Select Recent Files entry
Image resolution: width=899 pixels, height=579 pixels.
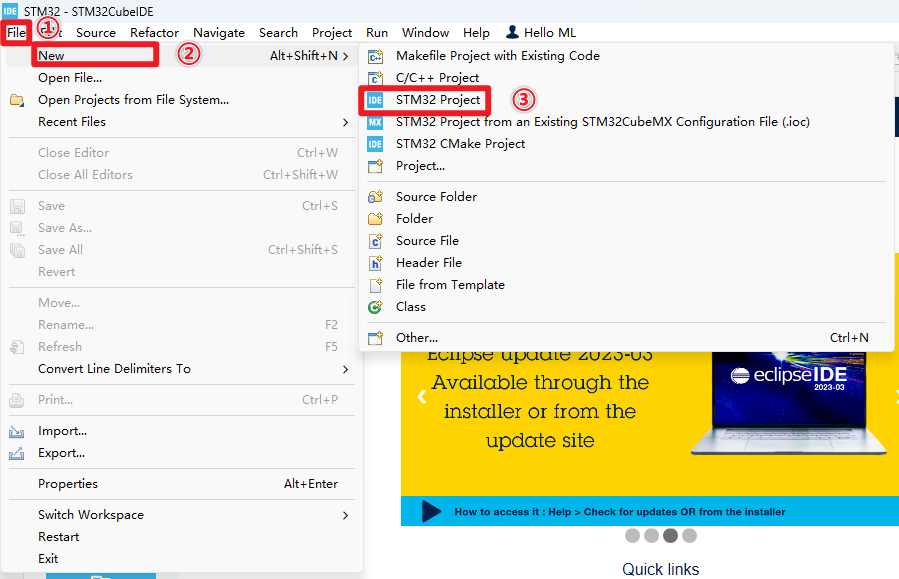[x=183, y=122]
